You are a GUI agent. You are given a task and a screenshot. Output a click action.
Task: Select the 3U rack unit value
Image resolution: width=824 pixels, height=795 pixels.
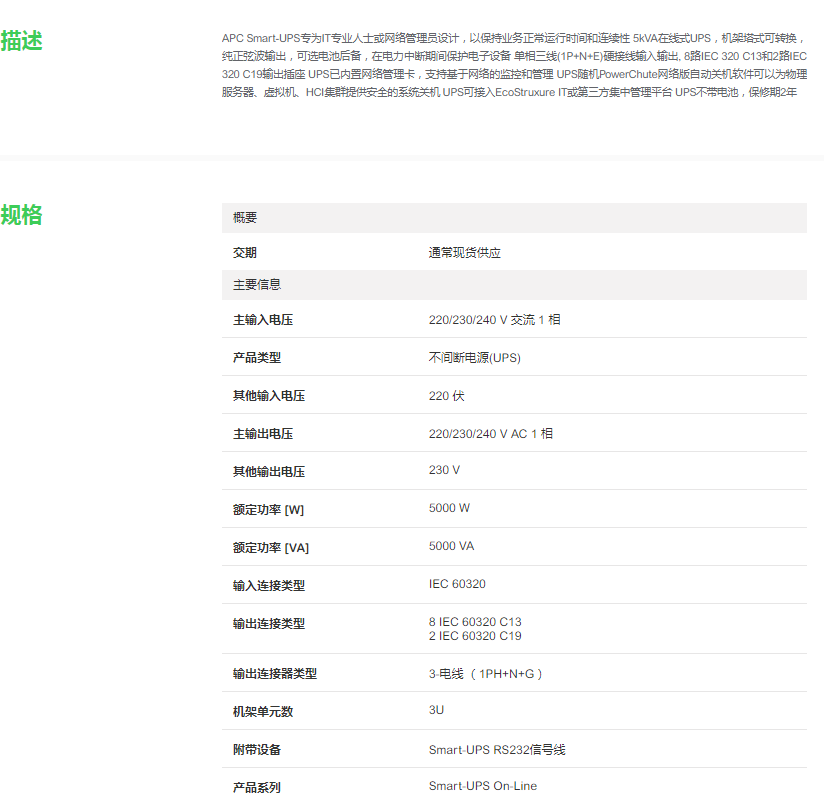click(x=436, y=710)
